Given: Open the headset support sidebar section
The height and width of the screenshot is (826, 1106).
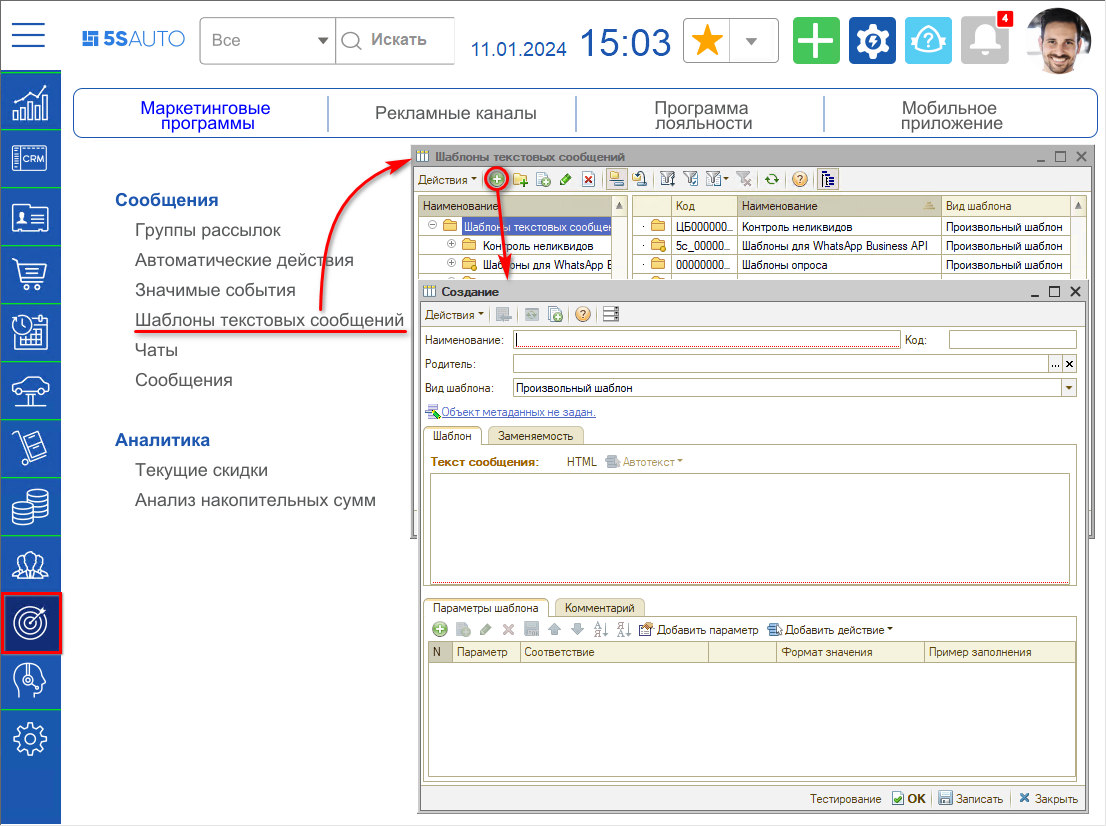Looking at the screenshot, I should pyautogui.click(x=30, y=681).
